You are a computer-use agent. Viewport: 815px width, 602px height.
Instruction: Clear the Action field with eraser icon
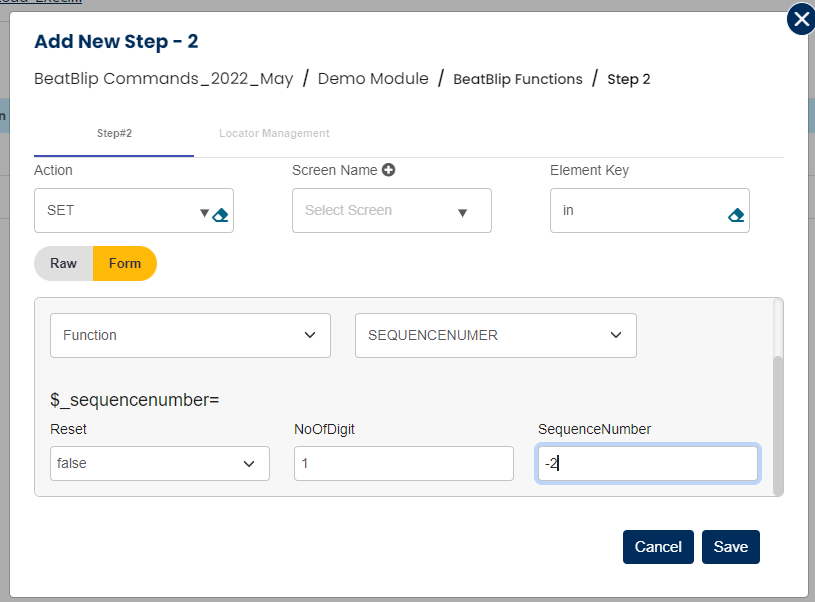click(221, 214)
